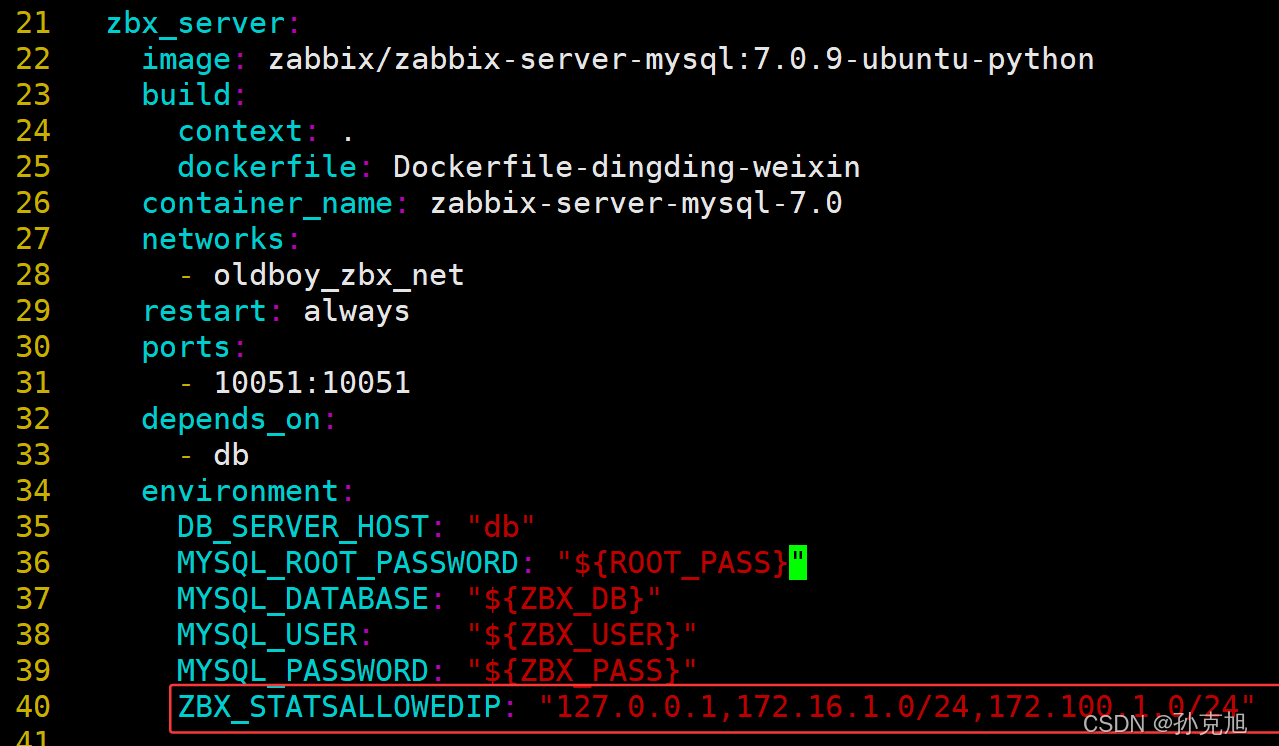Click the db dependency list item
Image resolution: width=1279 pixels, height=746 pixels.
click(x=231, y=455)
